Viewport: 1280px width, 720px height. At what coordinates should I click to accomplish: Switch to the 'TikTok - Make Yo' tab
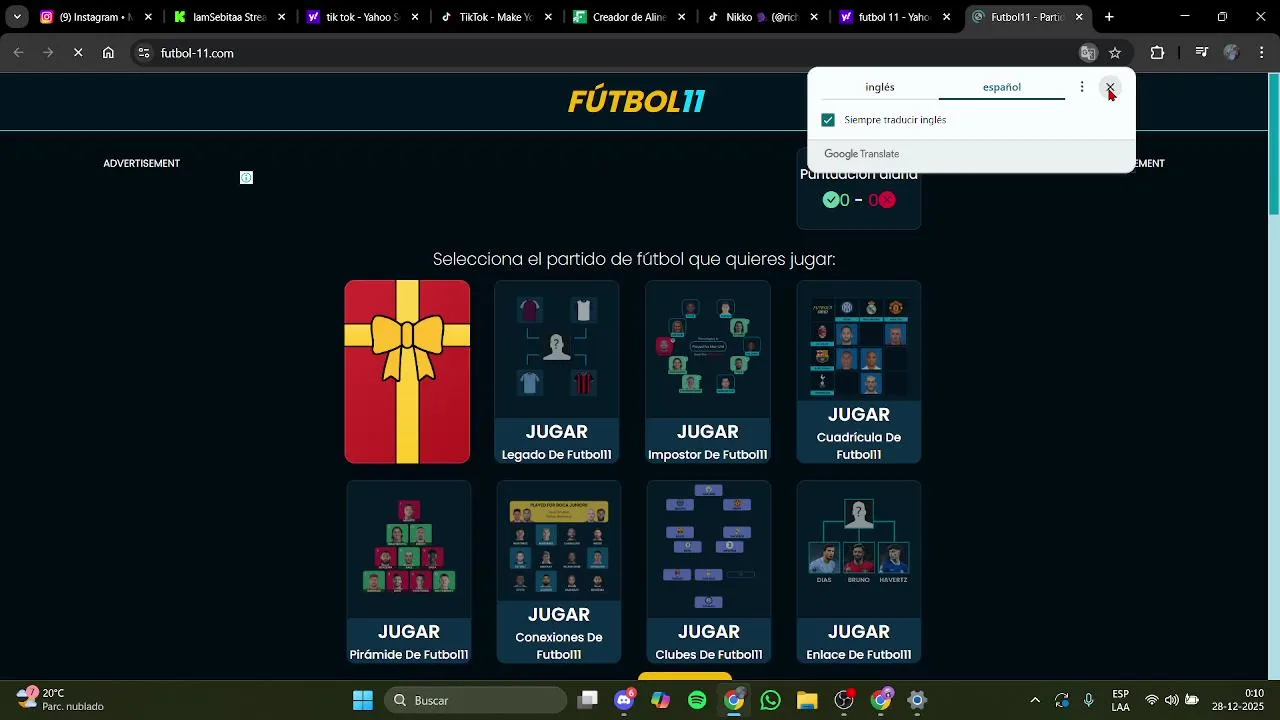tap(496, 17)
